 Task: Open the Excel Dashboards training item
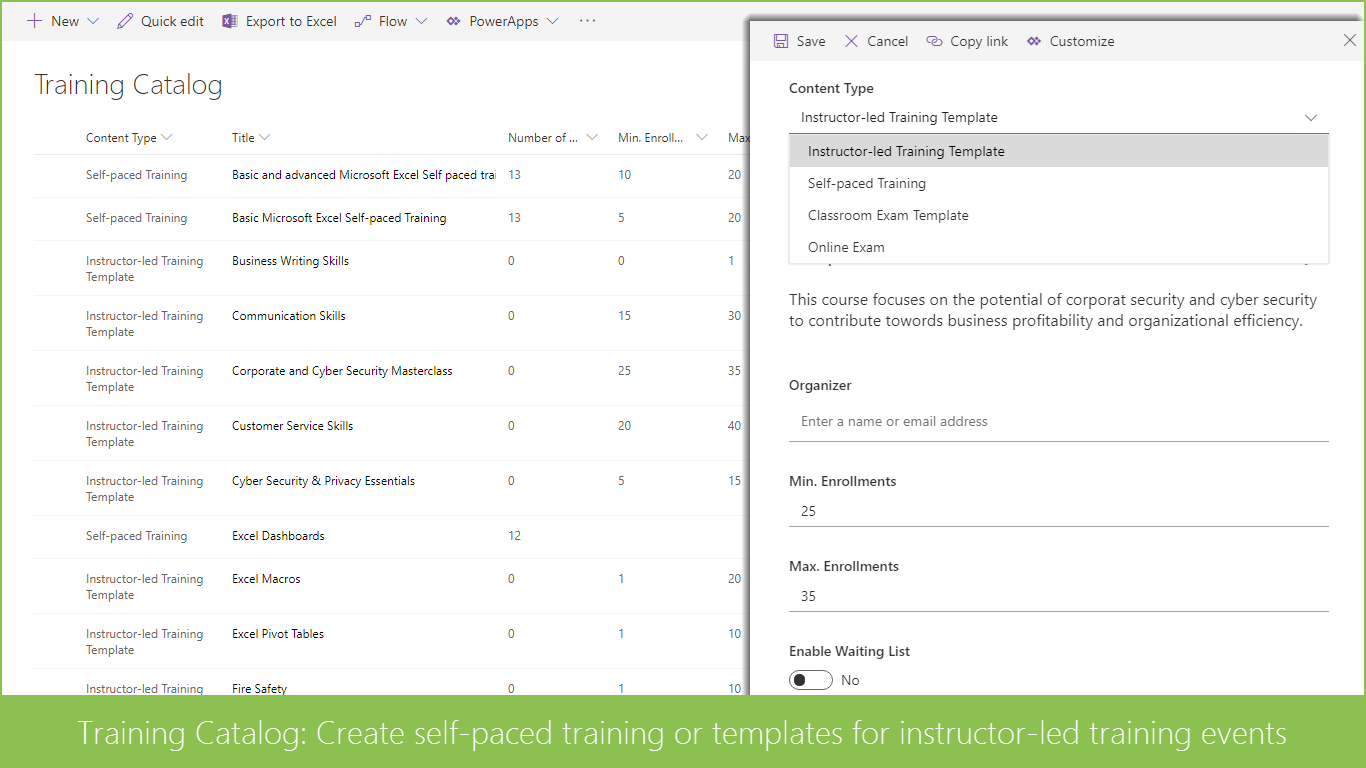[278, 536]
